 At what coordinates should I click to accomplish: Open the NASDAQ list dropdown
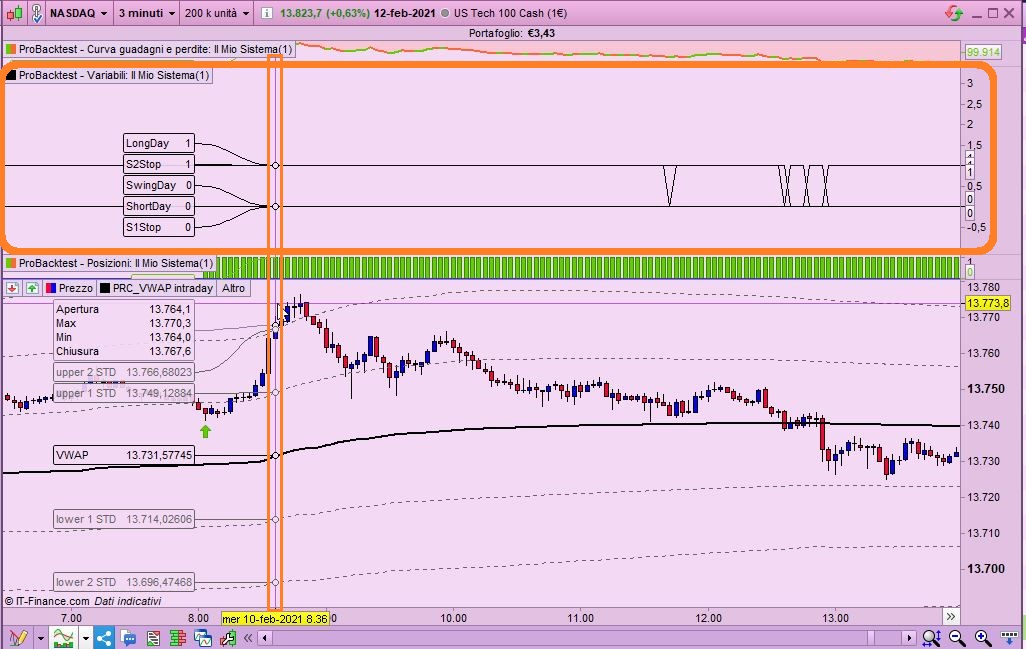(x=78, y=13)
